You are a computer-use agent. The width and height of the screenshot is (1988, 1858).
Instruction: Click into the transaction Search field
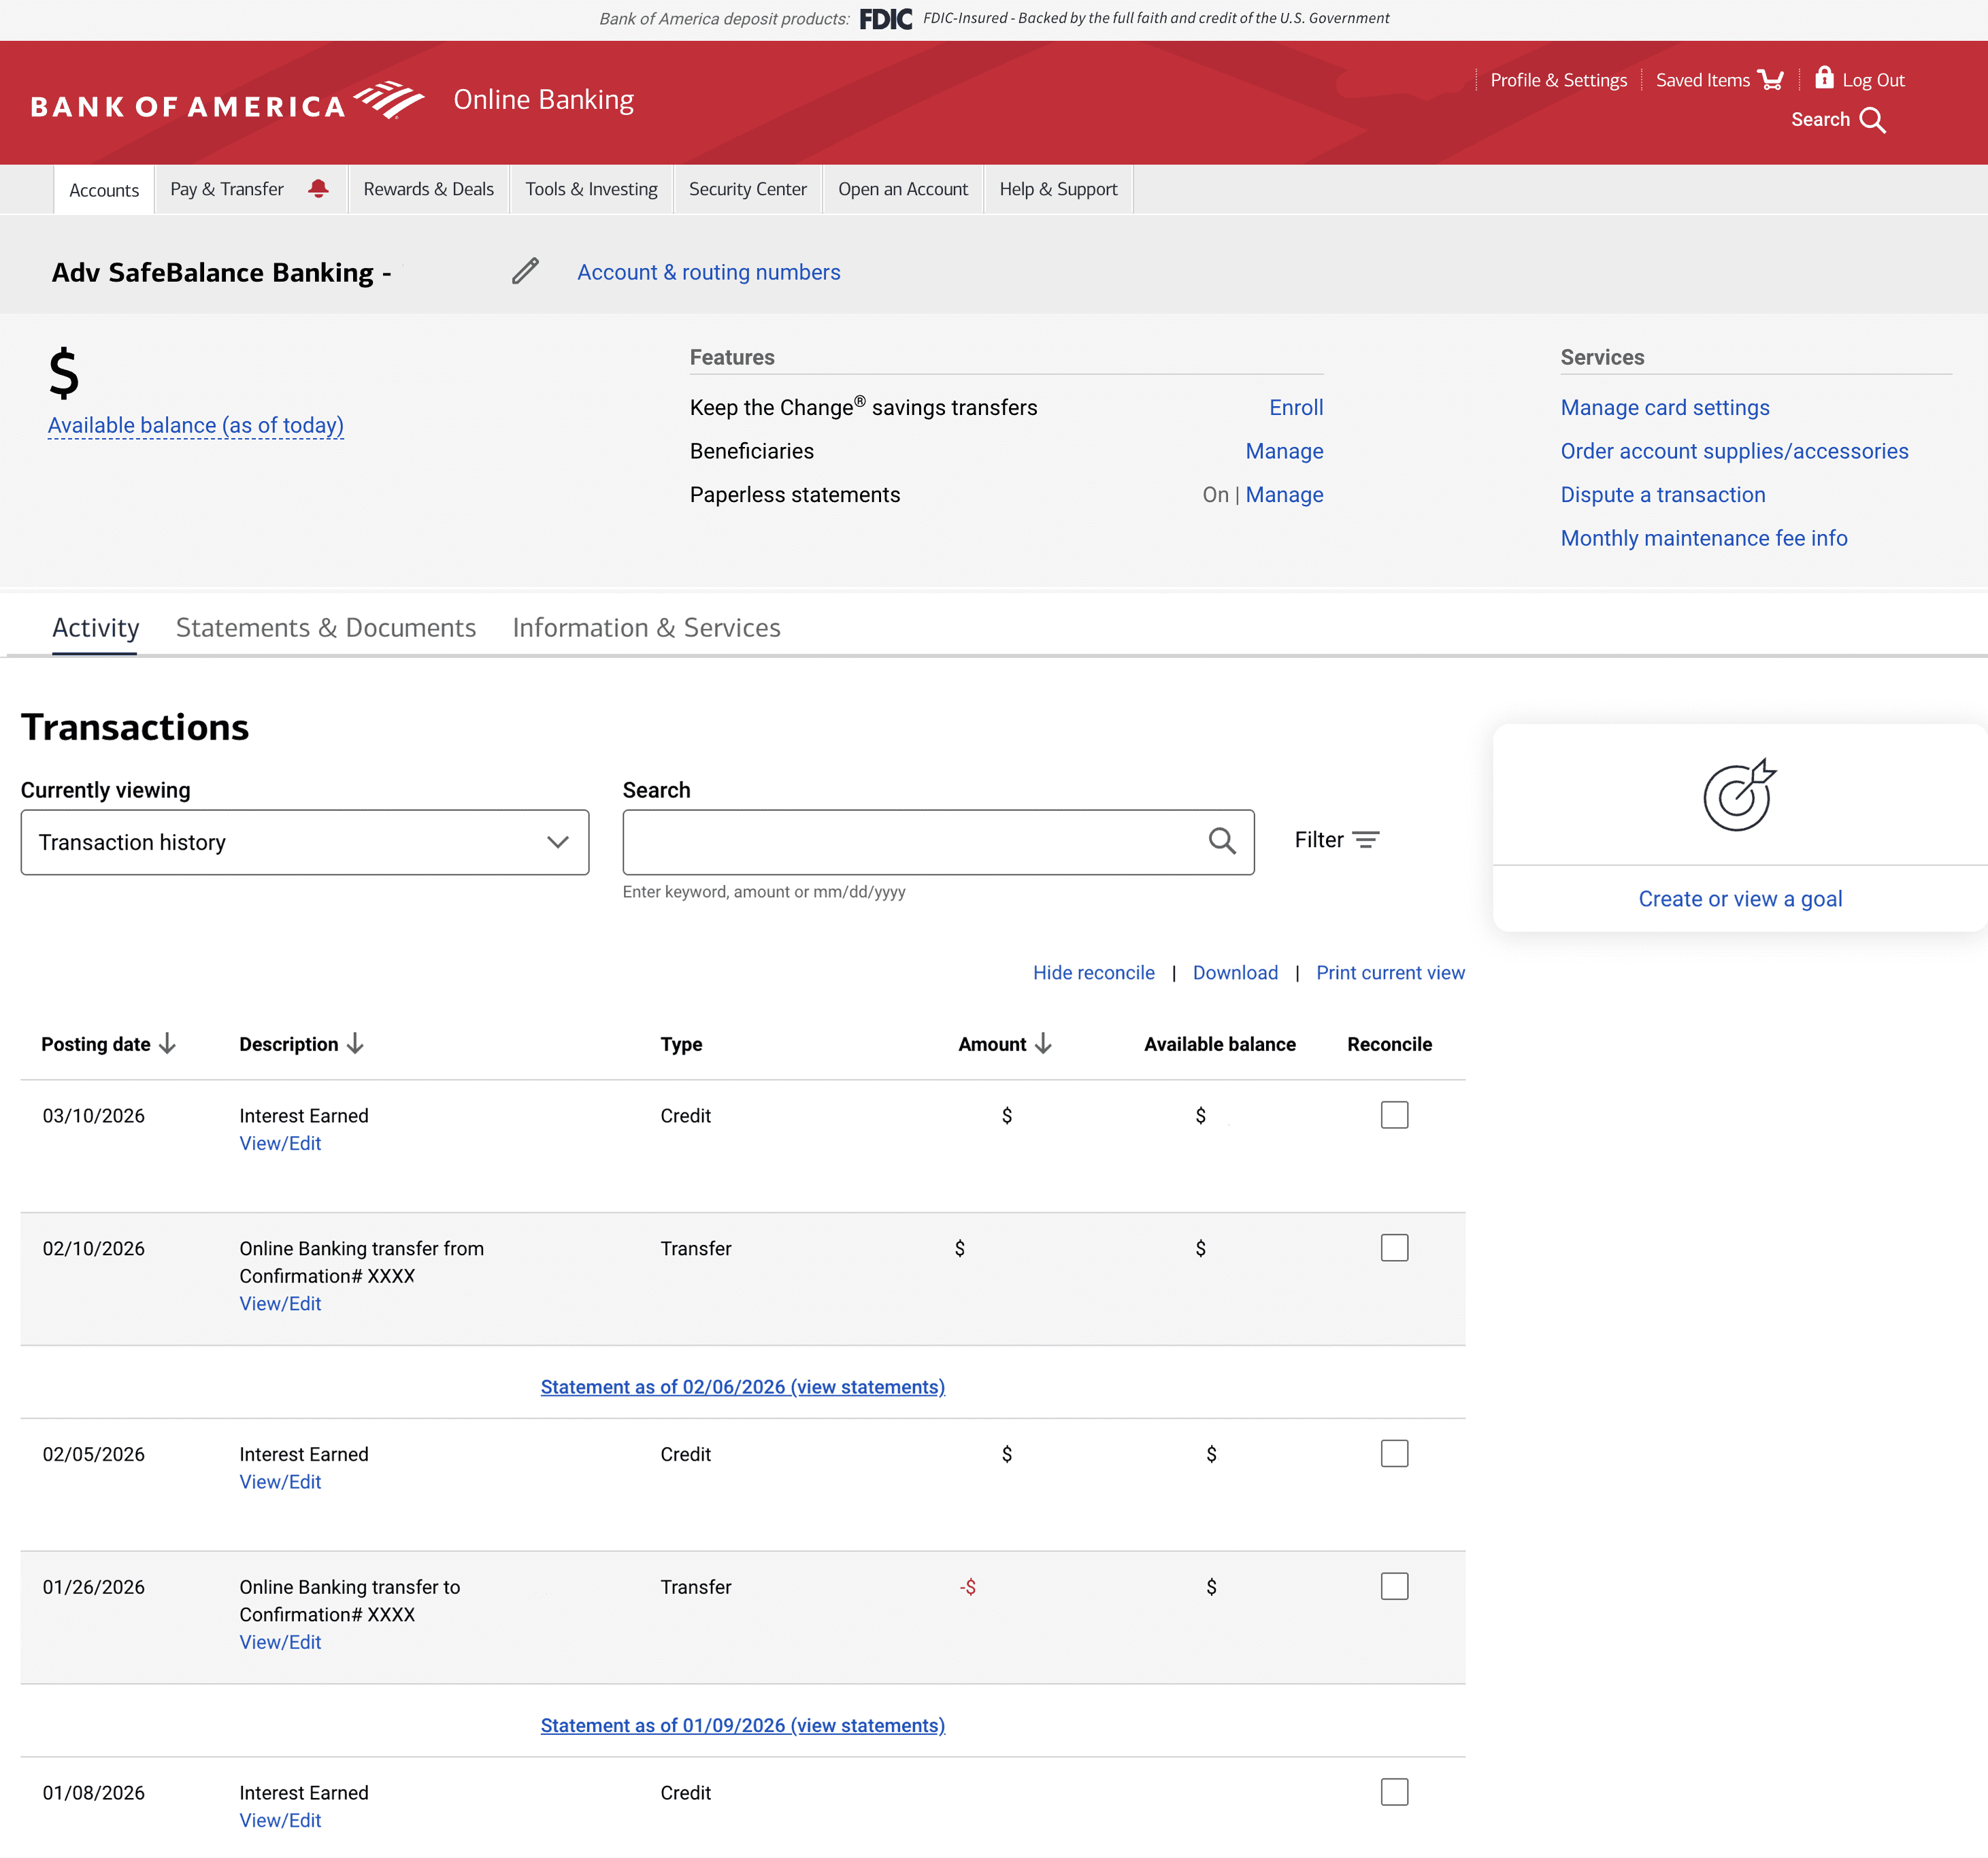point(910,842)
